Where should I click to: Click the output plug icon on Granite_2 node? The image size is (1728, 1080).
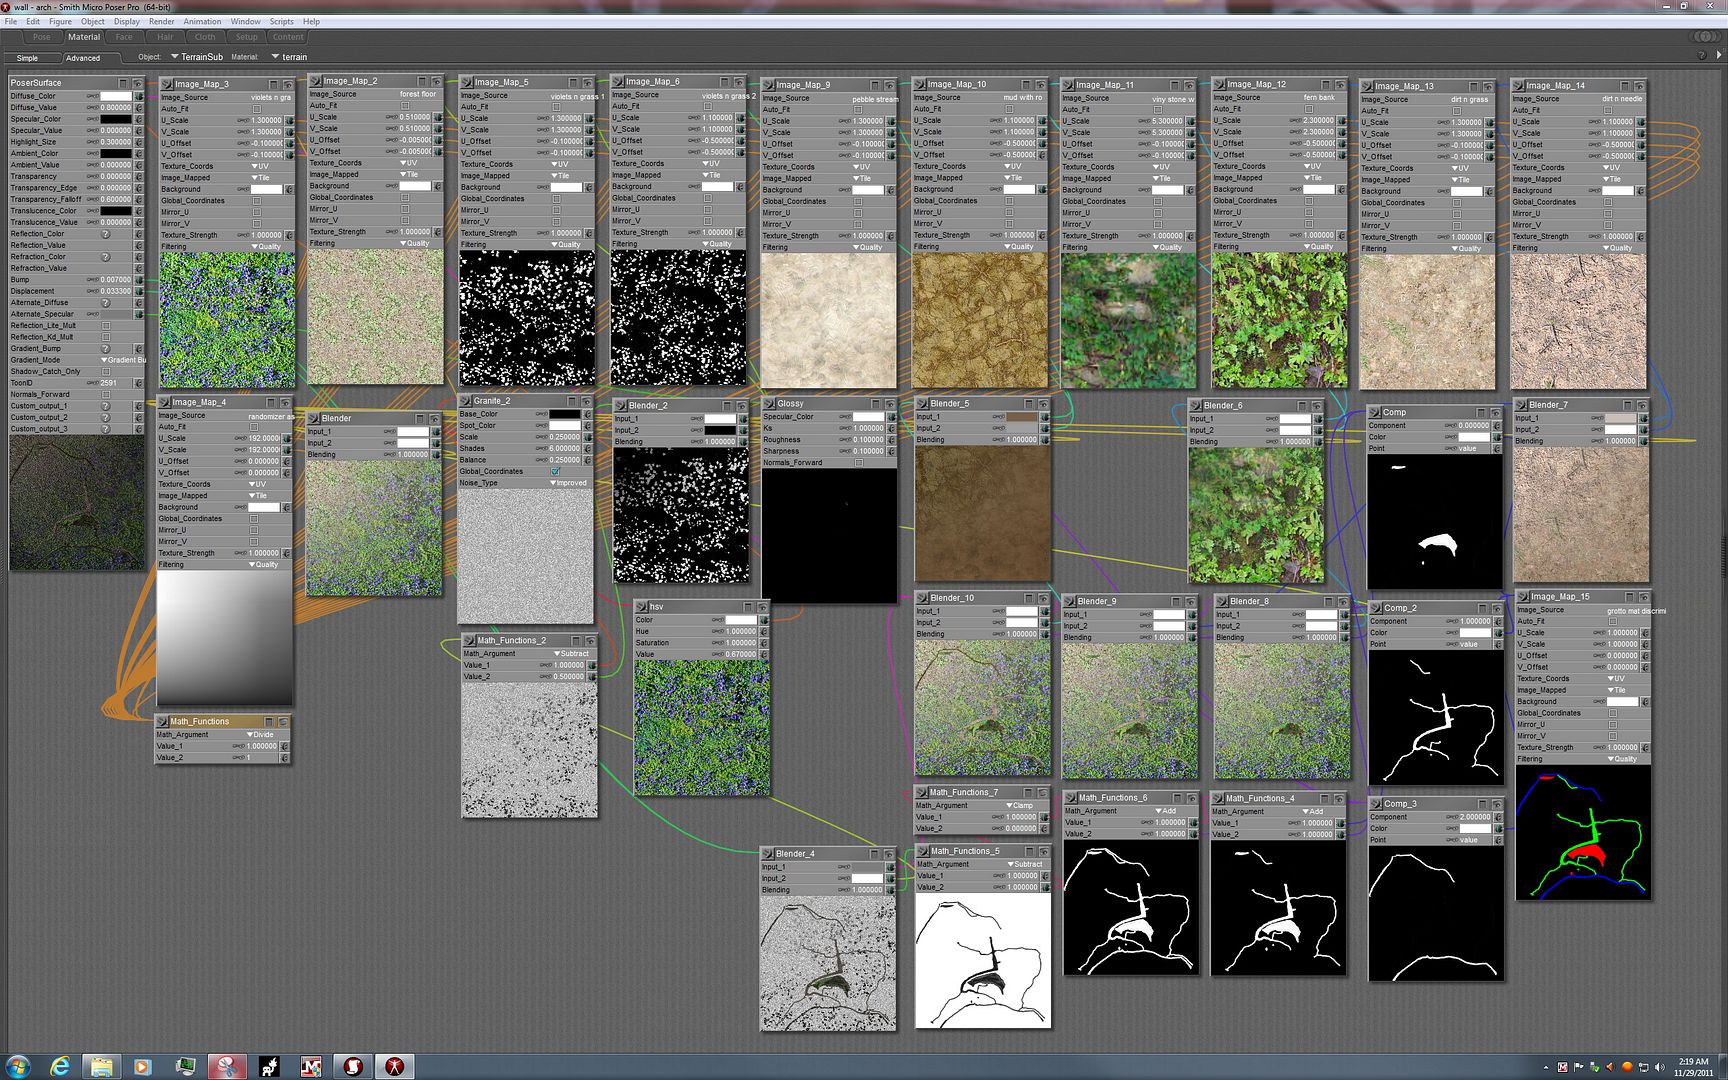coord(466,401)
